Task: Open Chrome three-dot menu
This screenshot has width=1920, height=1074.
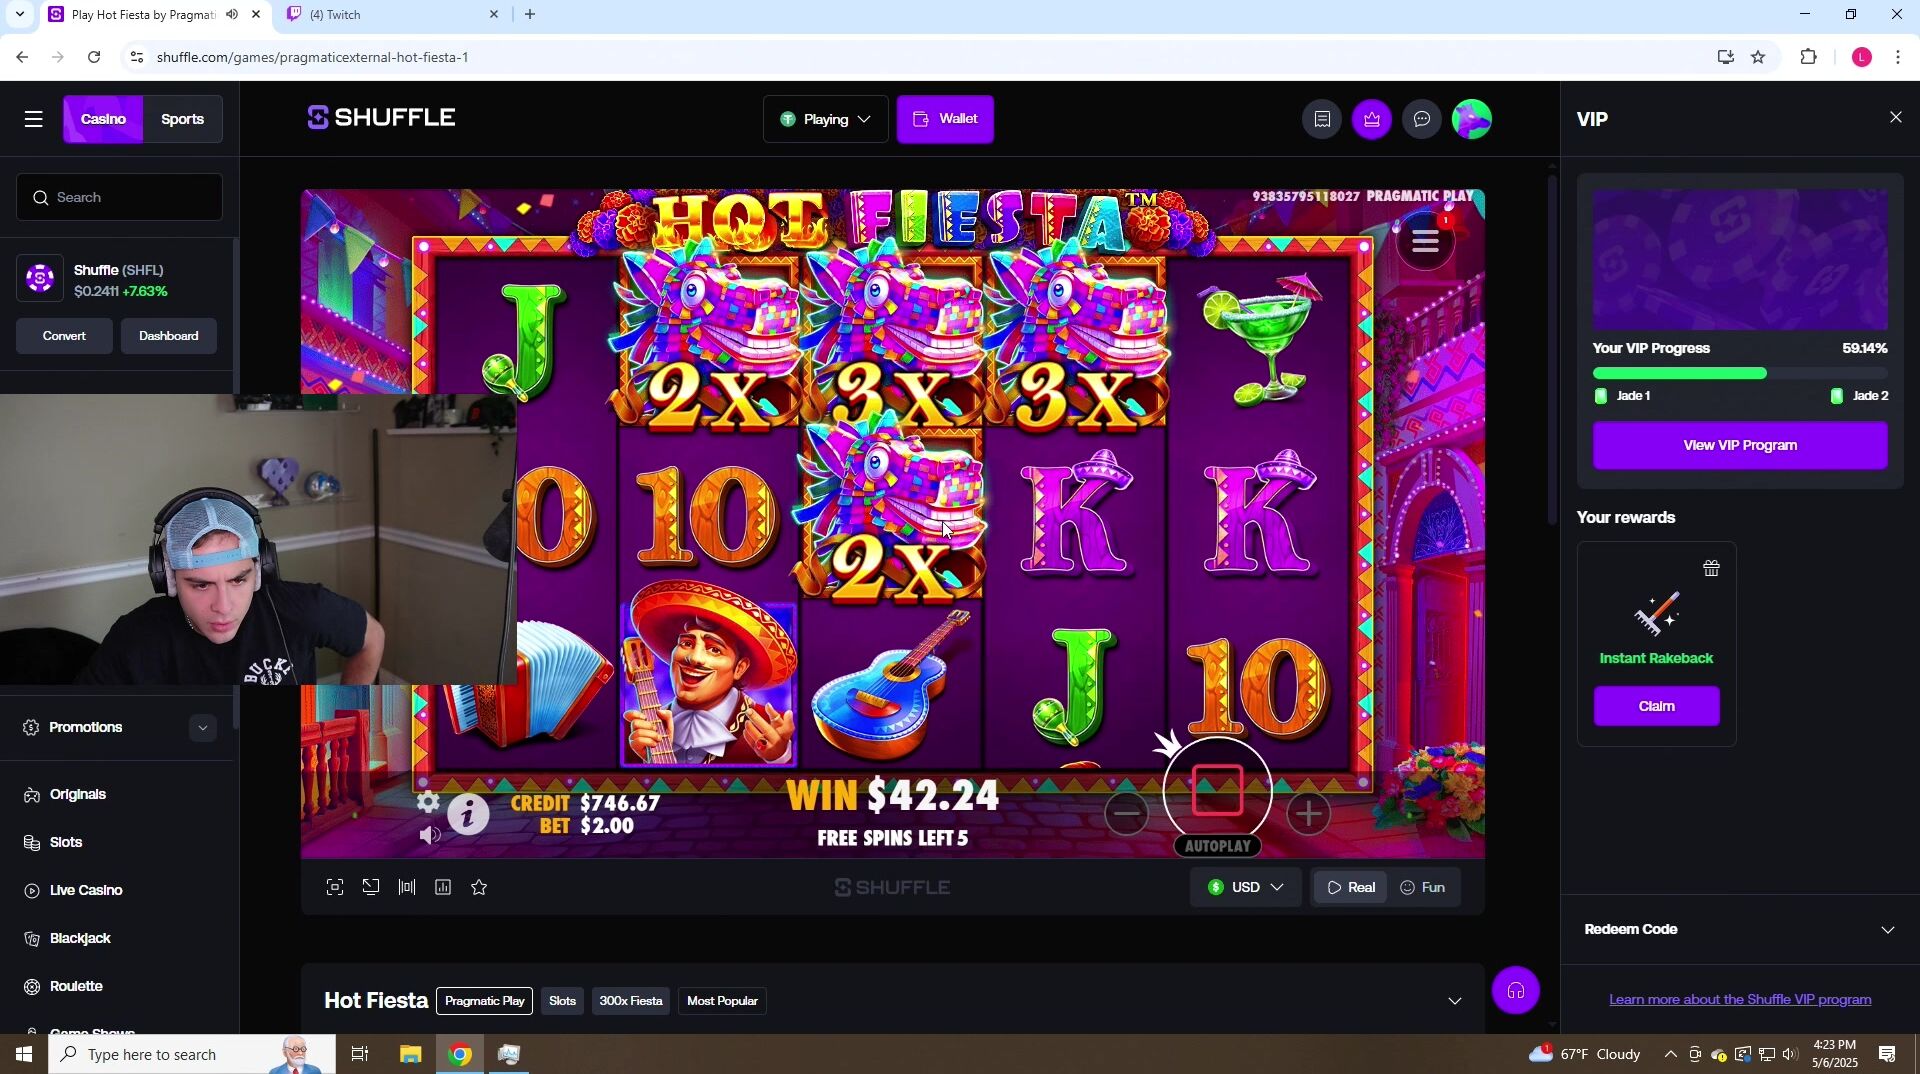Action: tap(1898, 57)
